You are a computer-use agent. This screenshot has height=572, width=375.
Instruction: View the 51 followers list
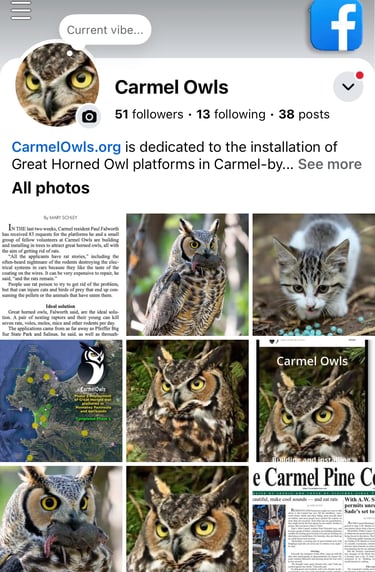(x=149, y=114)
